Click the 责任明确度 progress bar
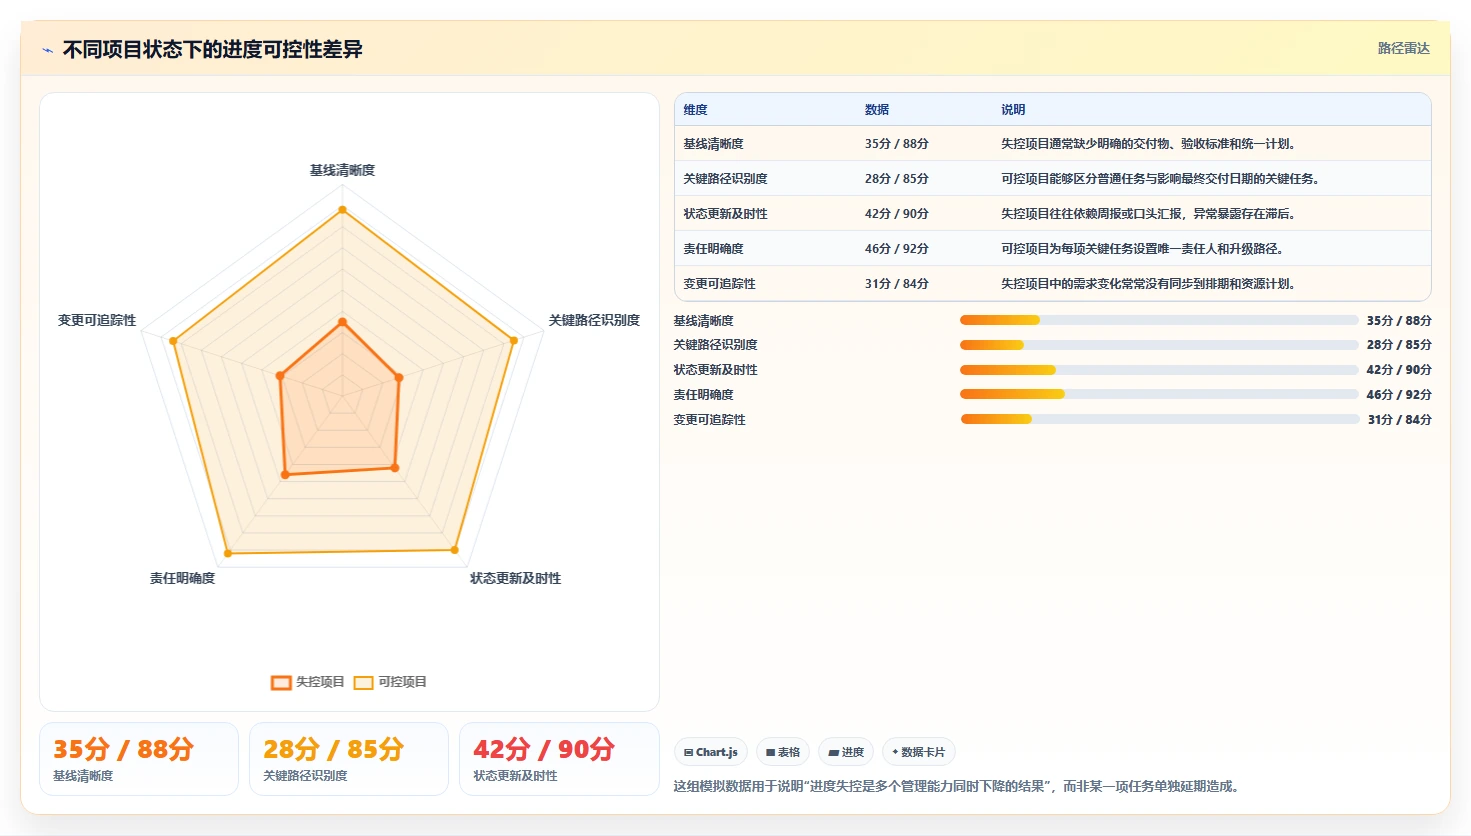Image resolution: width=1471 pixels, height=836 pixels. 1159,394
